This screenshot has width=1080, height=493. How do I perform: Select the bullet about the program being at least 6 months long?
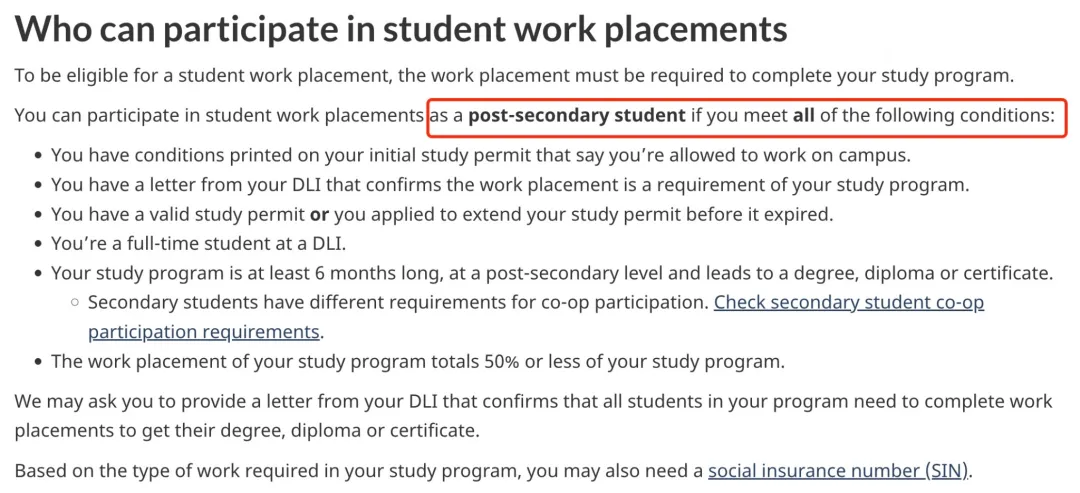click(552, 272)
